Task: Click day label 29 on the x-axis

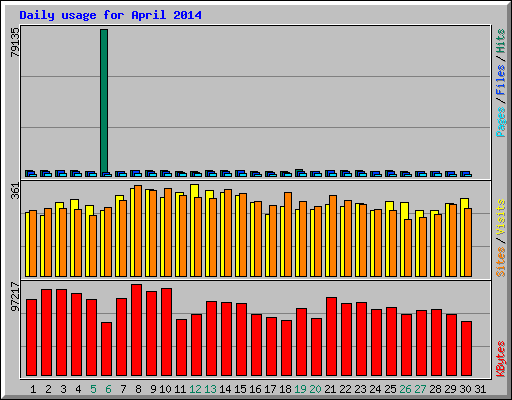Action: point(450,389)
